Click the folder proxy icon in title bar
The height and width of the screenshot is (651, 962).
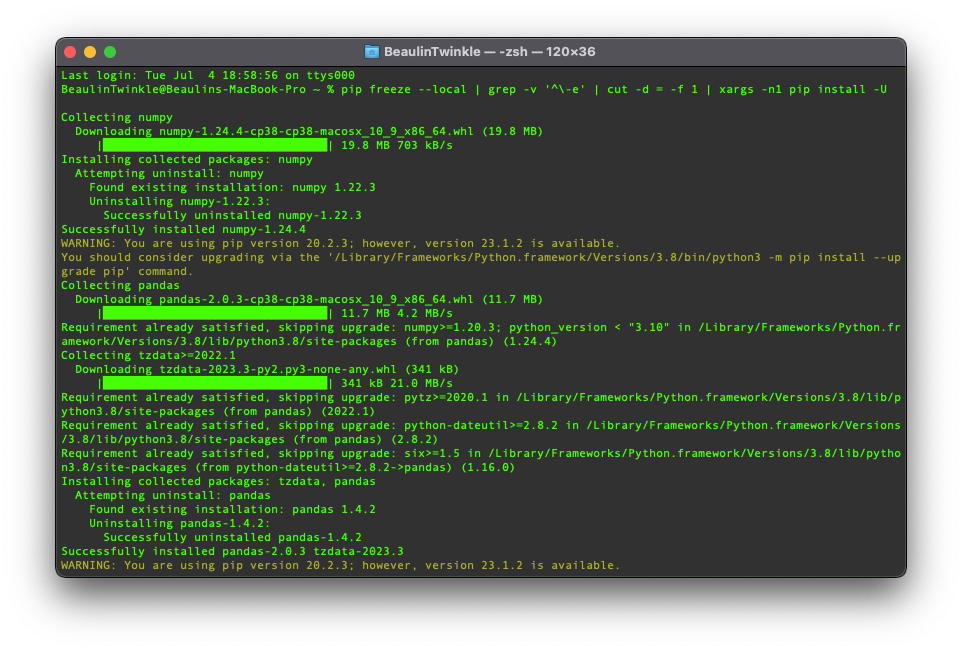372,51
